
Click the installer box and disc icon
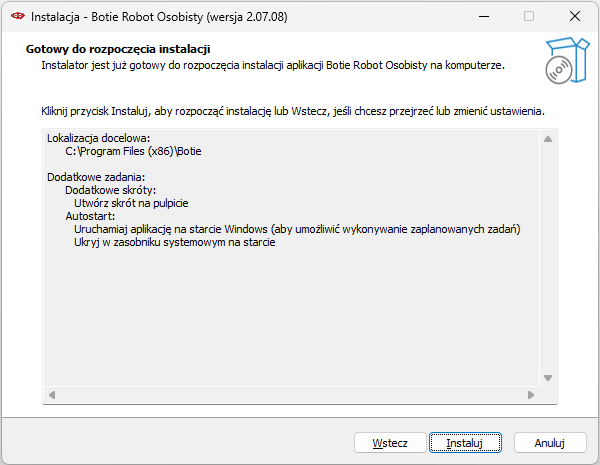click(x=567, y=60)
